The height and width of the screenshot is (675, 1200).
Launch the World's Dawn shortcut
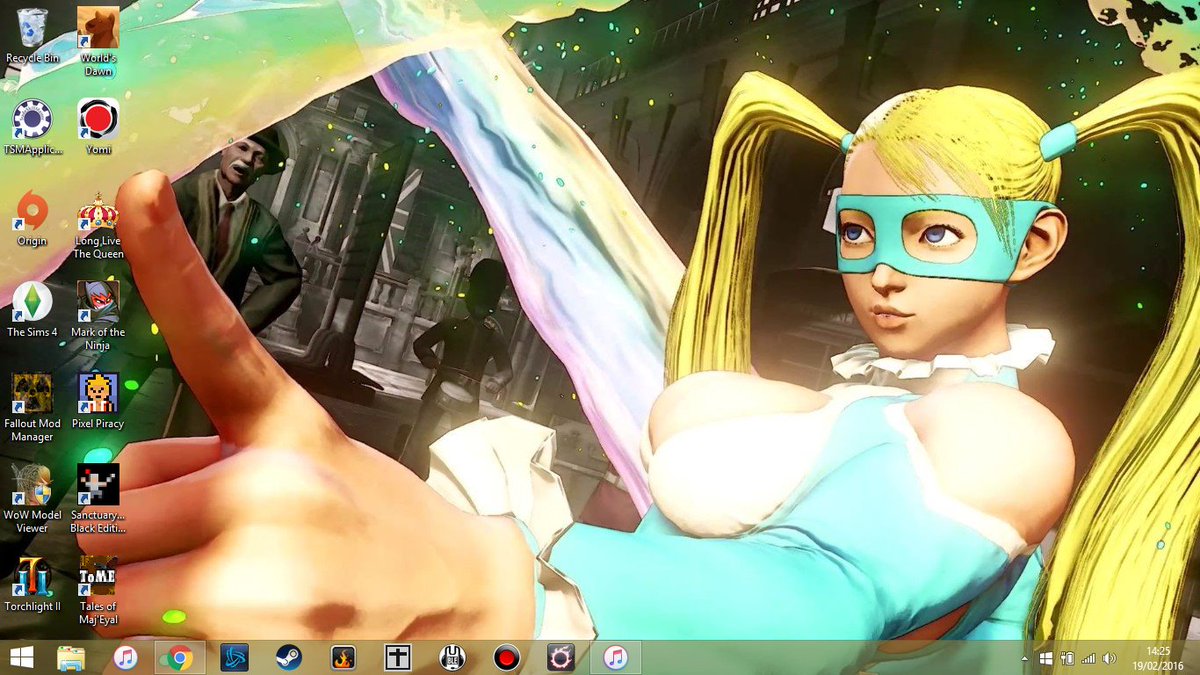98,42
